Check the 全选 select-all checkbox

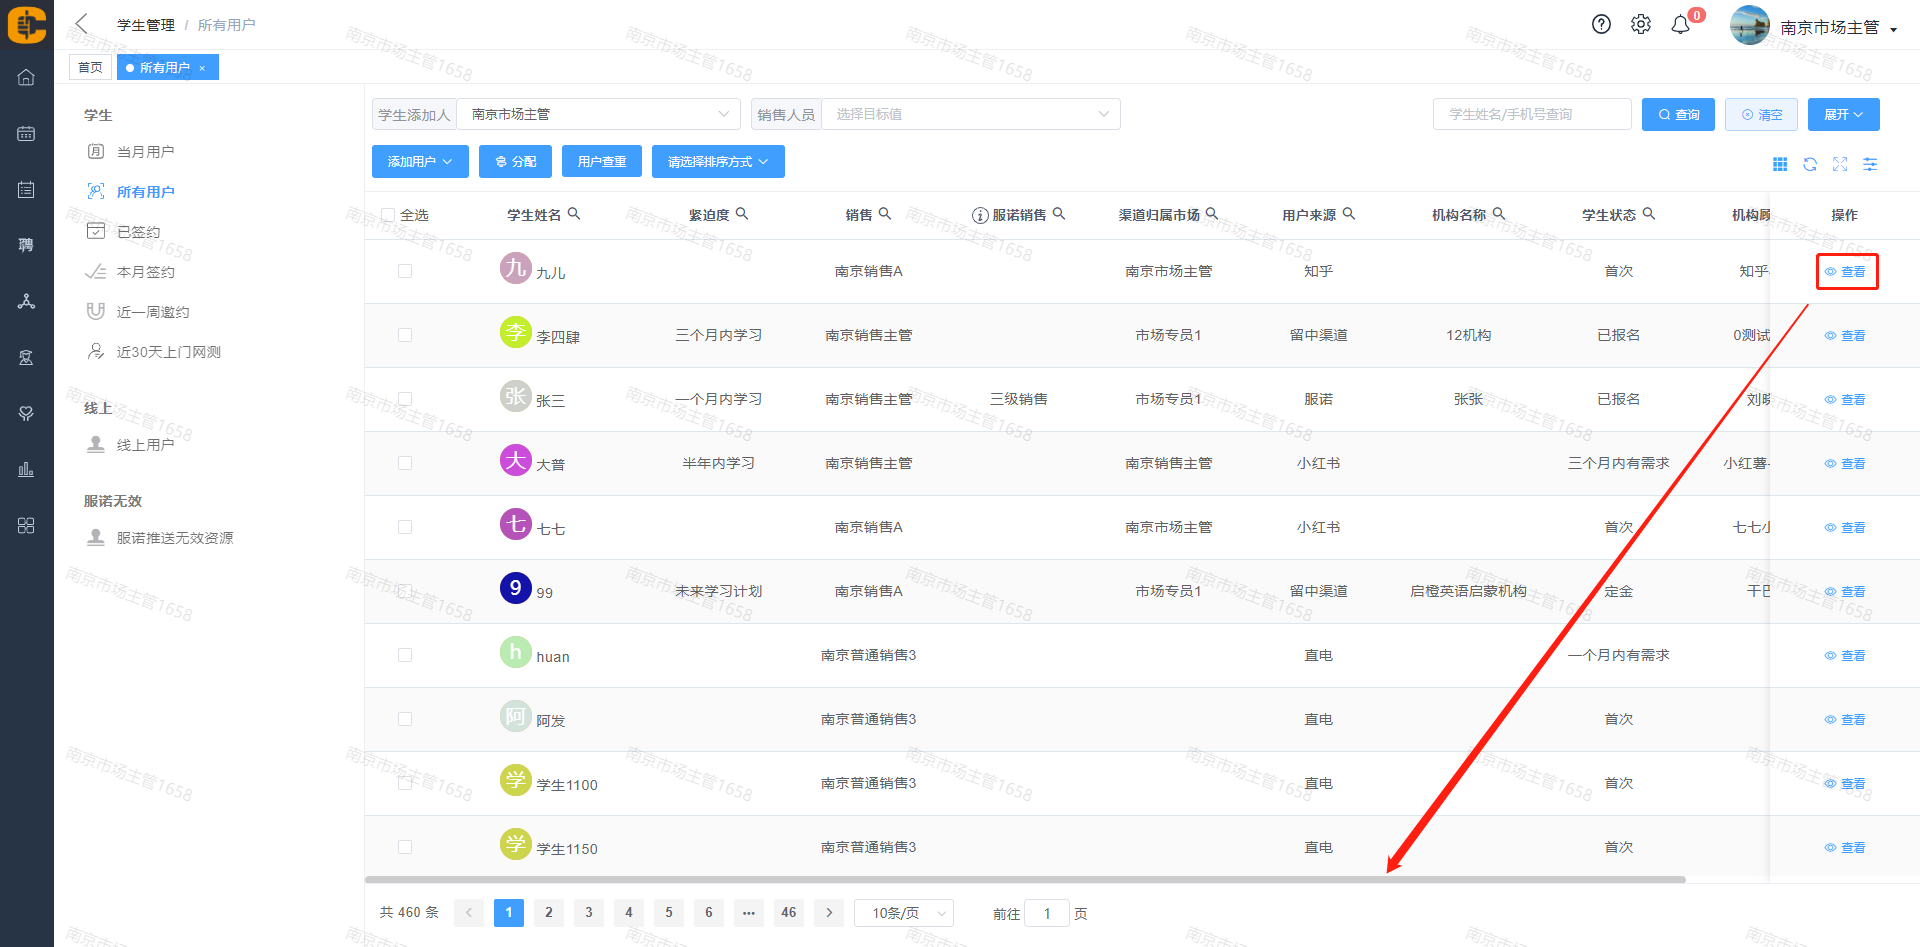388,215
